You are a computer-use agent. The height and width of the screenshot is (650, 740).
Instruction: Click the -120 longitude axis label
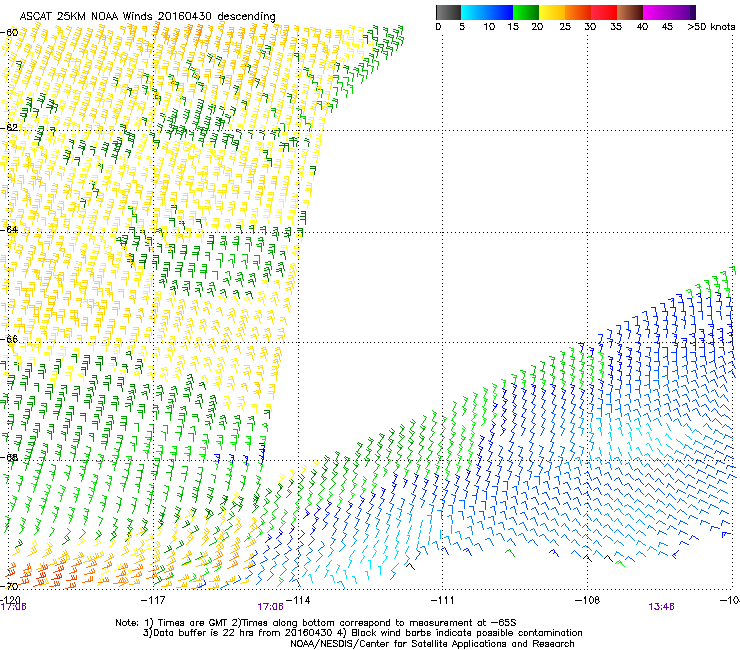pyautogui.click(x=10, y=599)
